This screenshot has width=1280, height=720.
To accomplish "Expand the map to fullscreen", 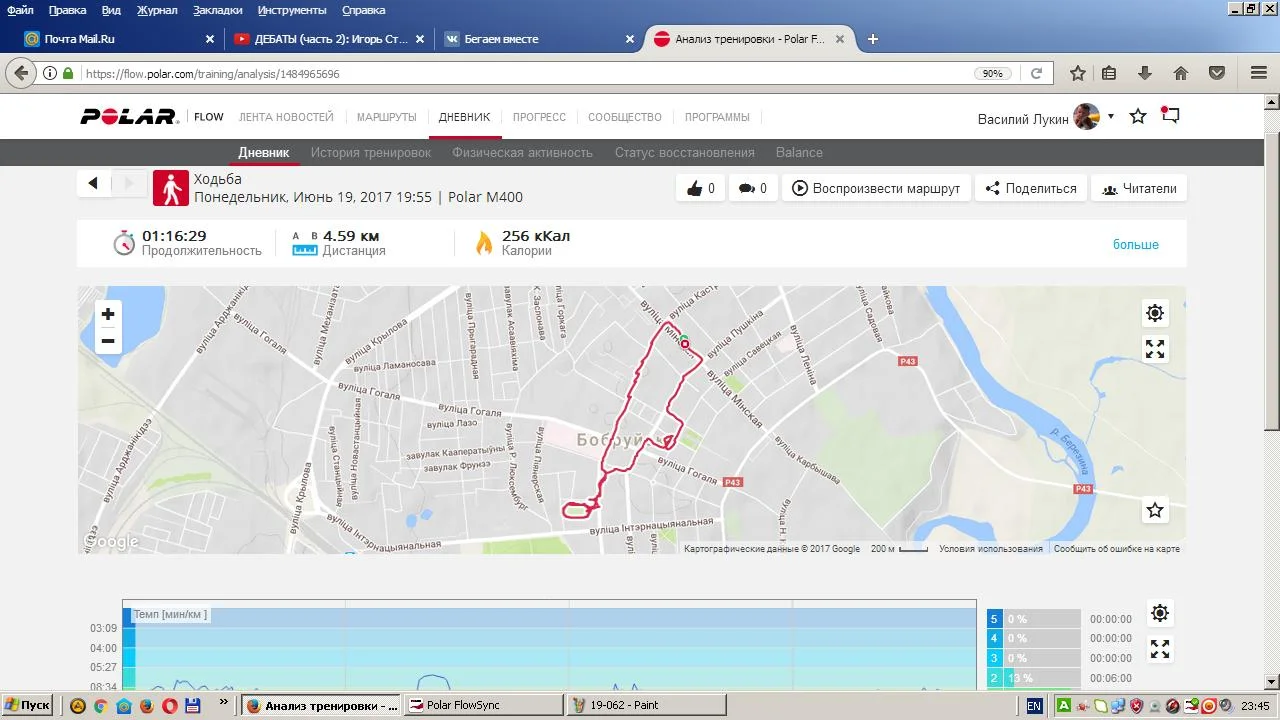I will coord(1155,349).
